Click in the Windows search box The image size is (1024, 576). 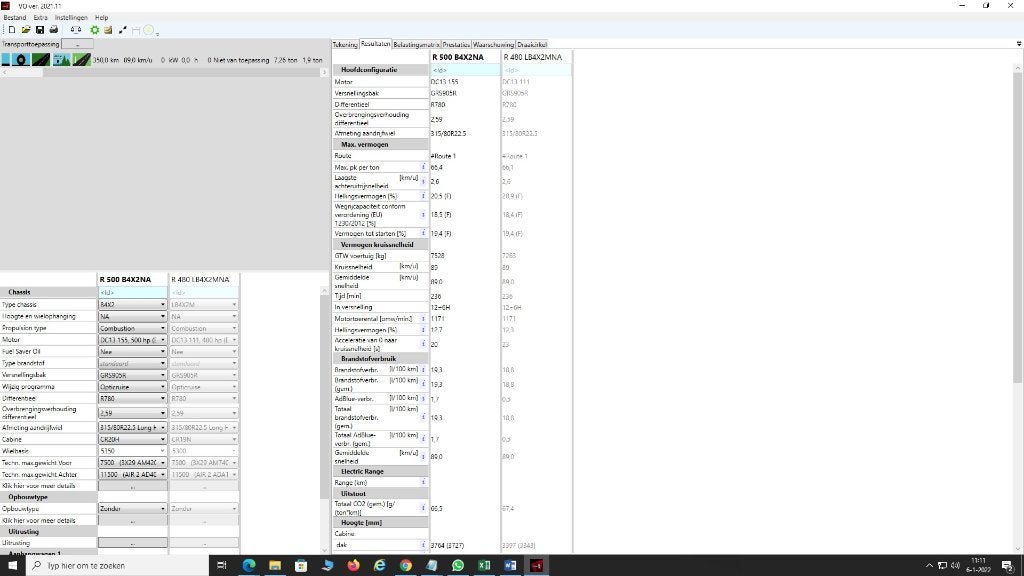pos(118,566)
